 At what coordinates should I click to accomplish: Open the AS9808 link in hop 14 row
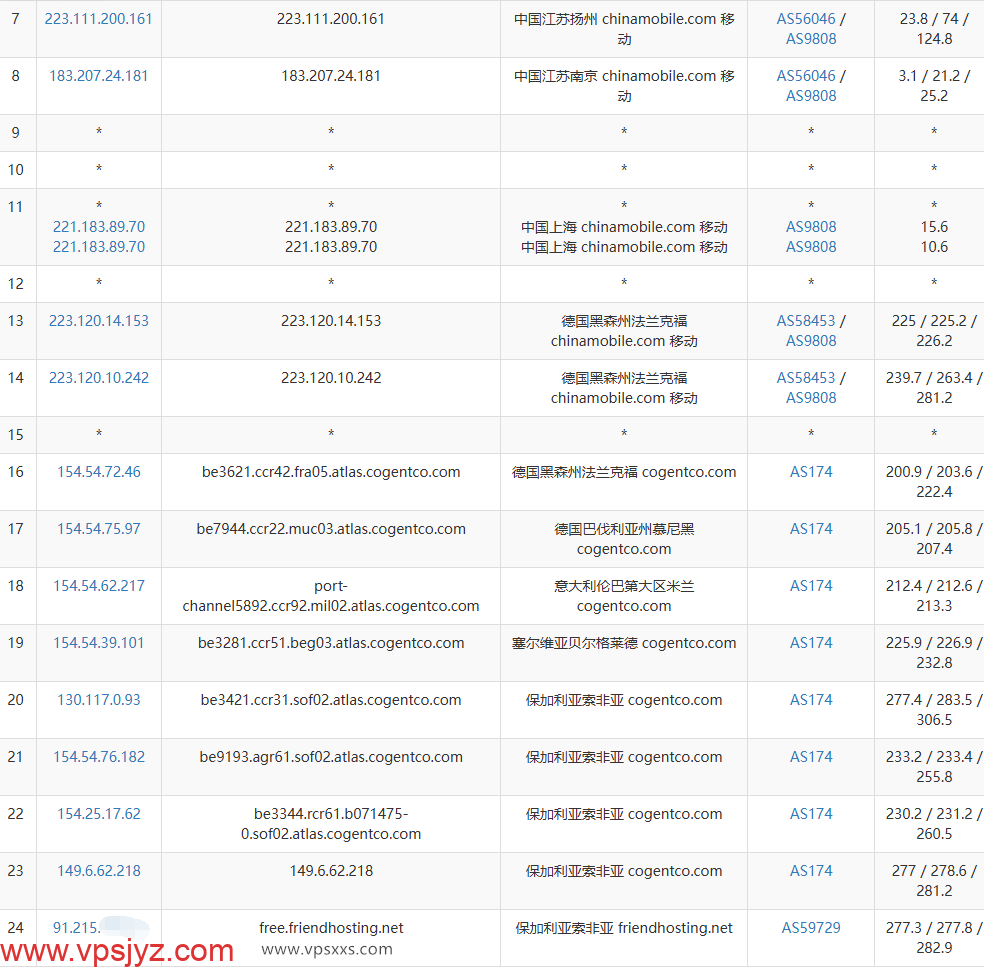811,398
